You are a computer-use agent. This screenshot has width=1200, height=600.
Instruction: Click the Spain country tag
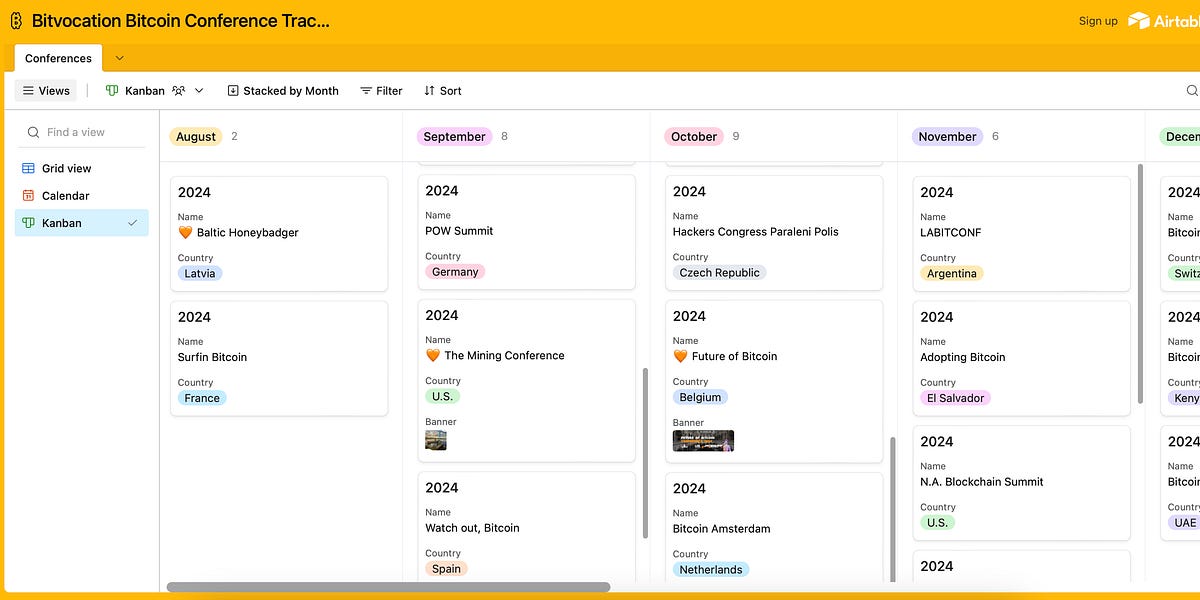(x=446, y=569)
